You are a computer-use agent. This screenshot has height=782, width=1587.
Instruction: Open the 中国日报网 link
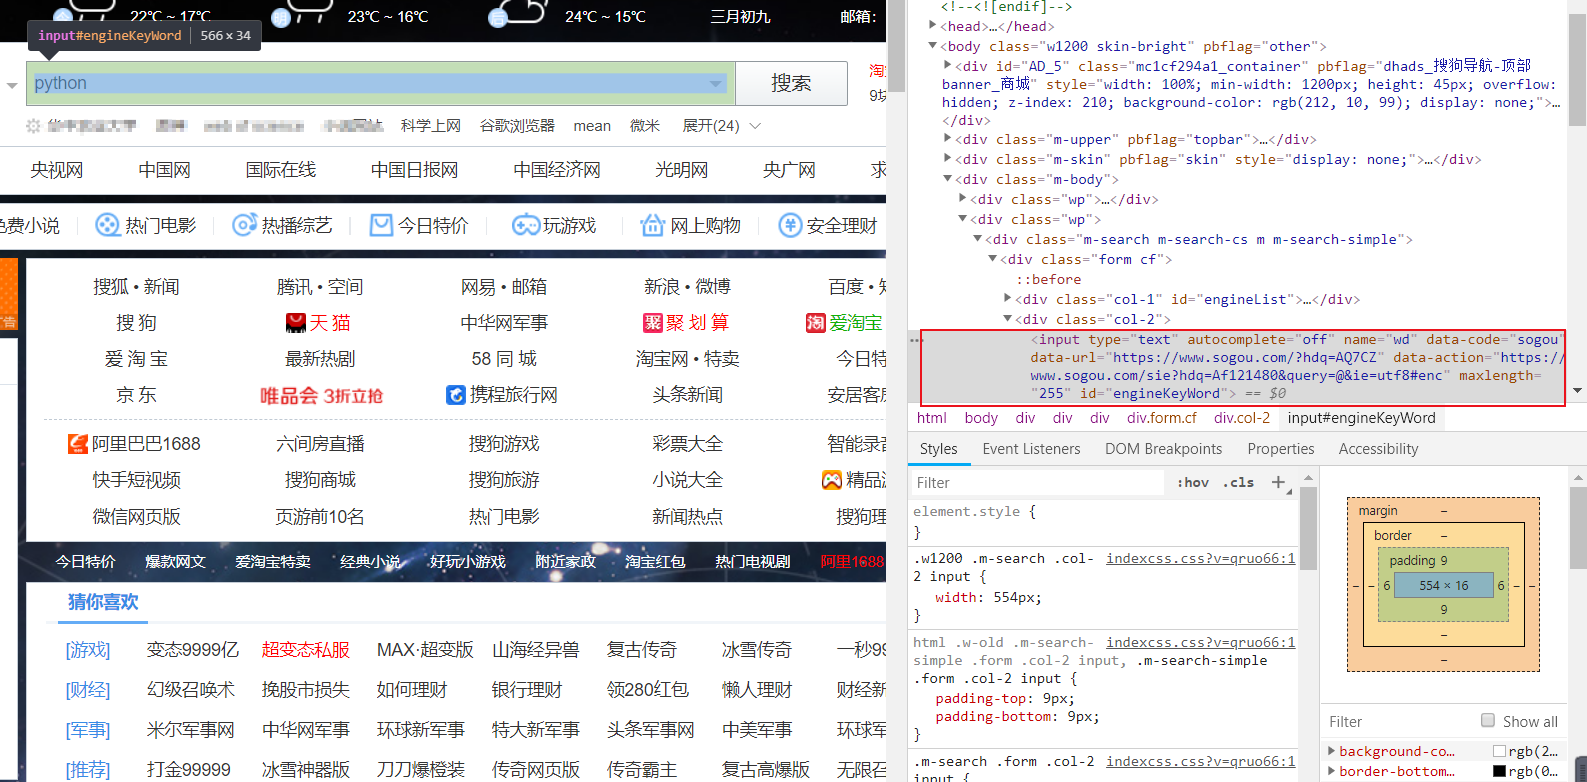click(414, 170)
